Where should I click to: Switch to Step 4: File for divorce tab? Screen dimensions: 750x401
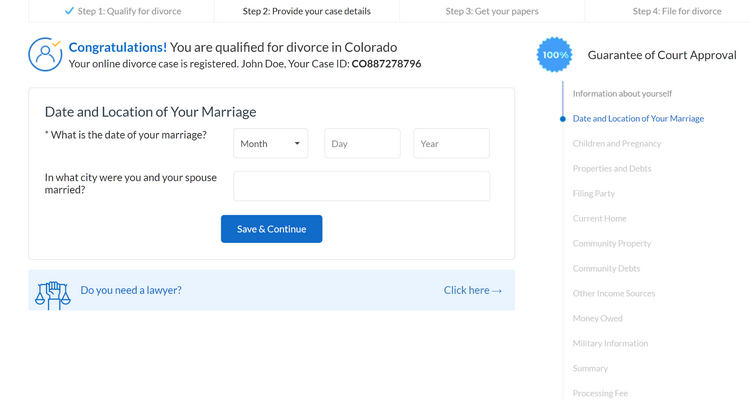[x=676, y=12]
